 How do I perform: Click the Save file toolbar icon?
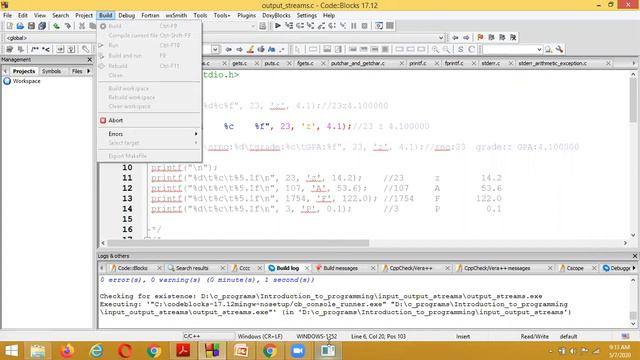(x=31, y=26)
